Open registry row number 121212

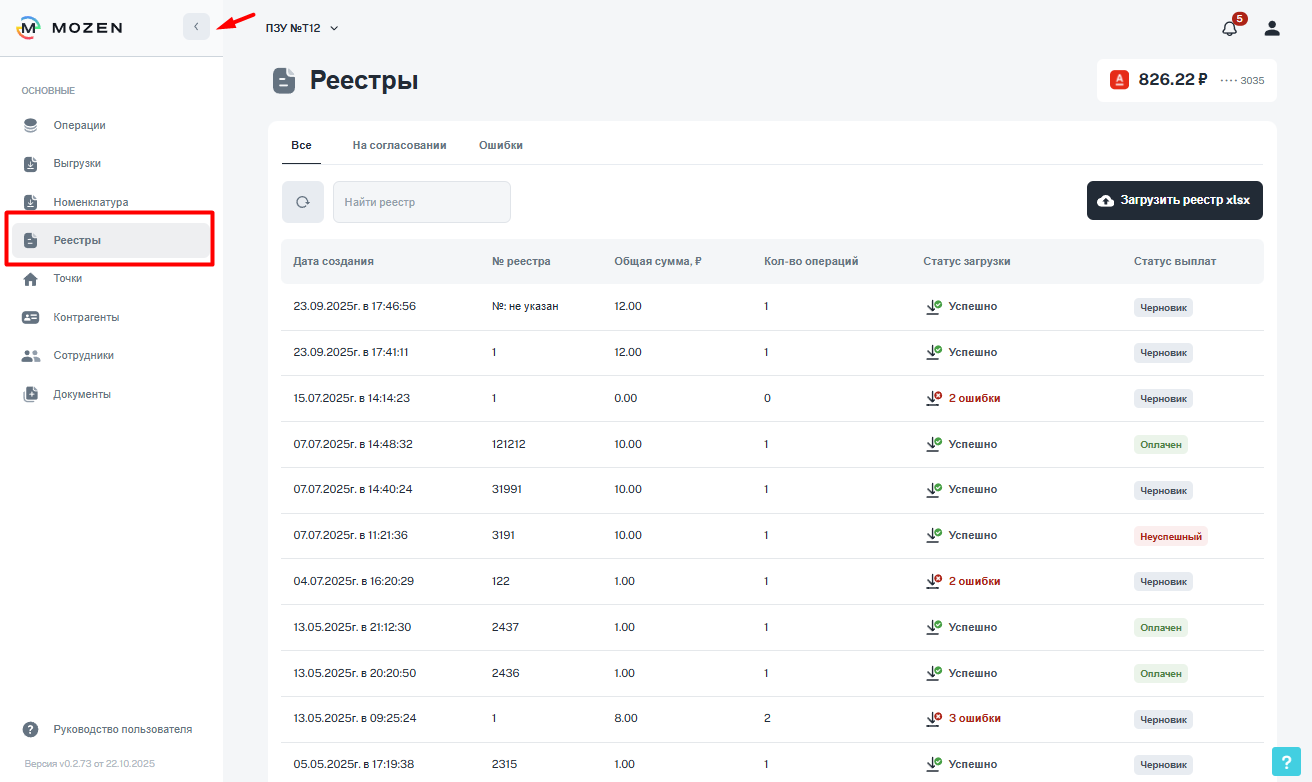508,444
